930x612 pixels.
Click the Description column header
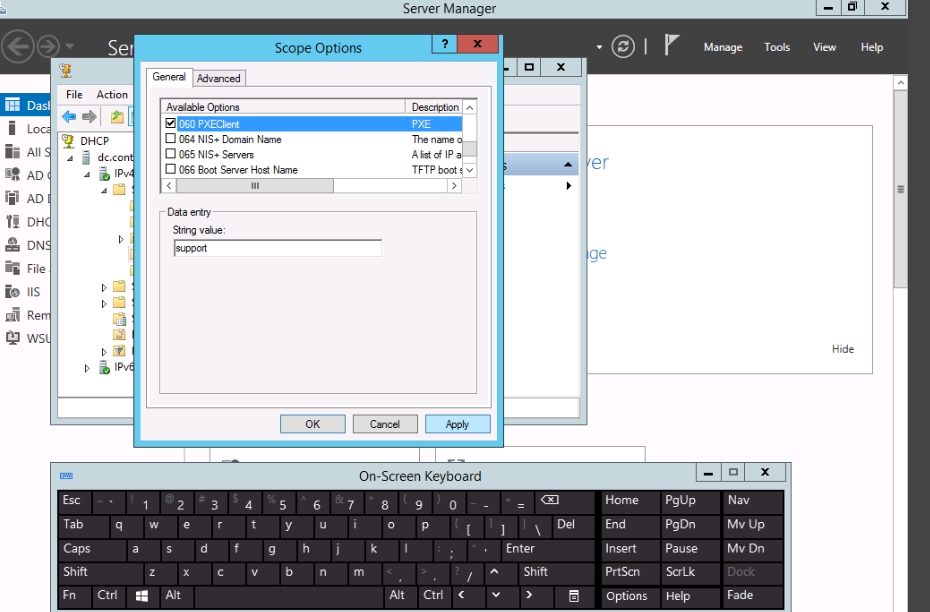[x=435, y=107]
